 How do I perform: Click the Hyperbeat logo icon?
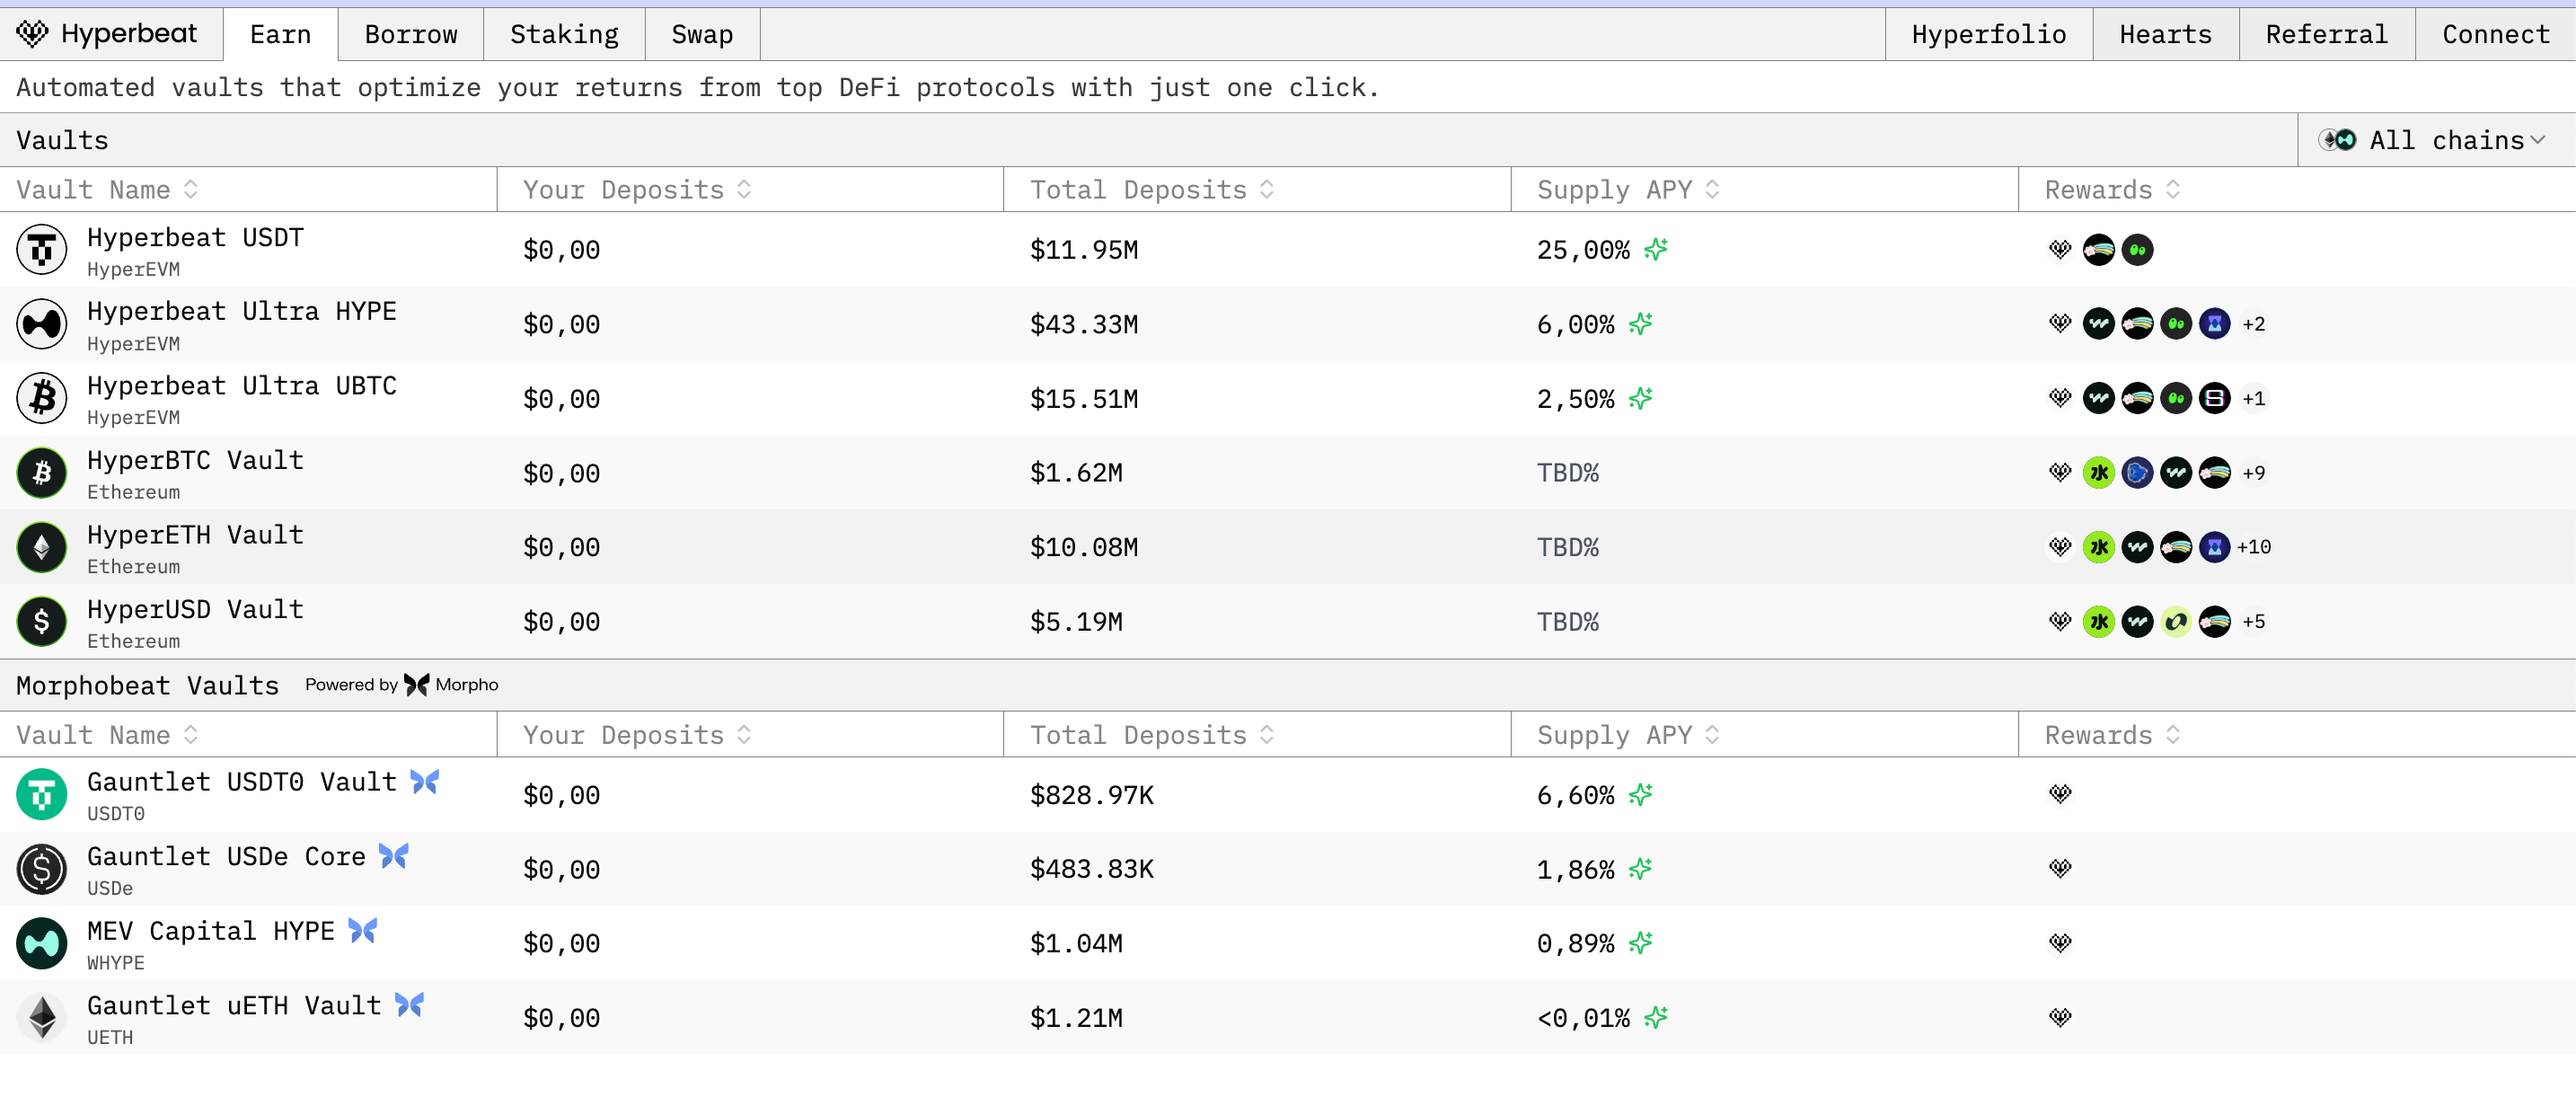32,34
